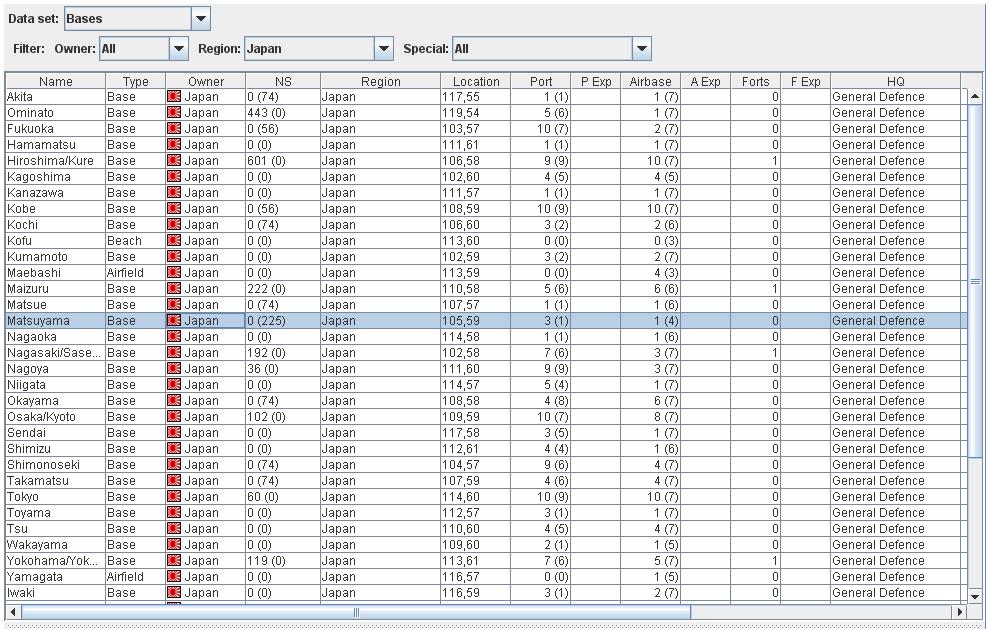Viewport: 988px width, 629px height.
Task: Select the Shimonoseki base name
Action: 43,465
